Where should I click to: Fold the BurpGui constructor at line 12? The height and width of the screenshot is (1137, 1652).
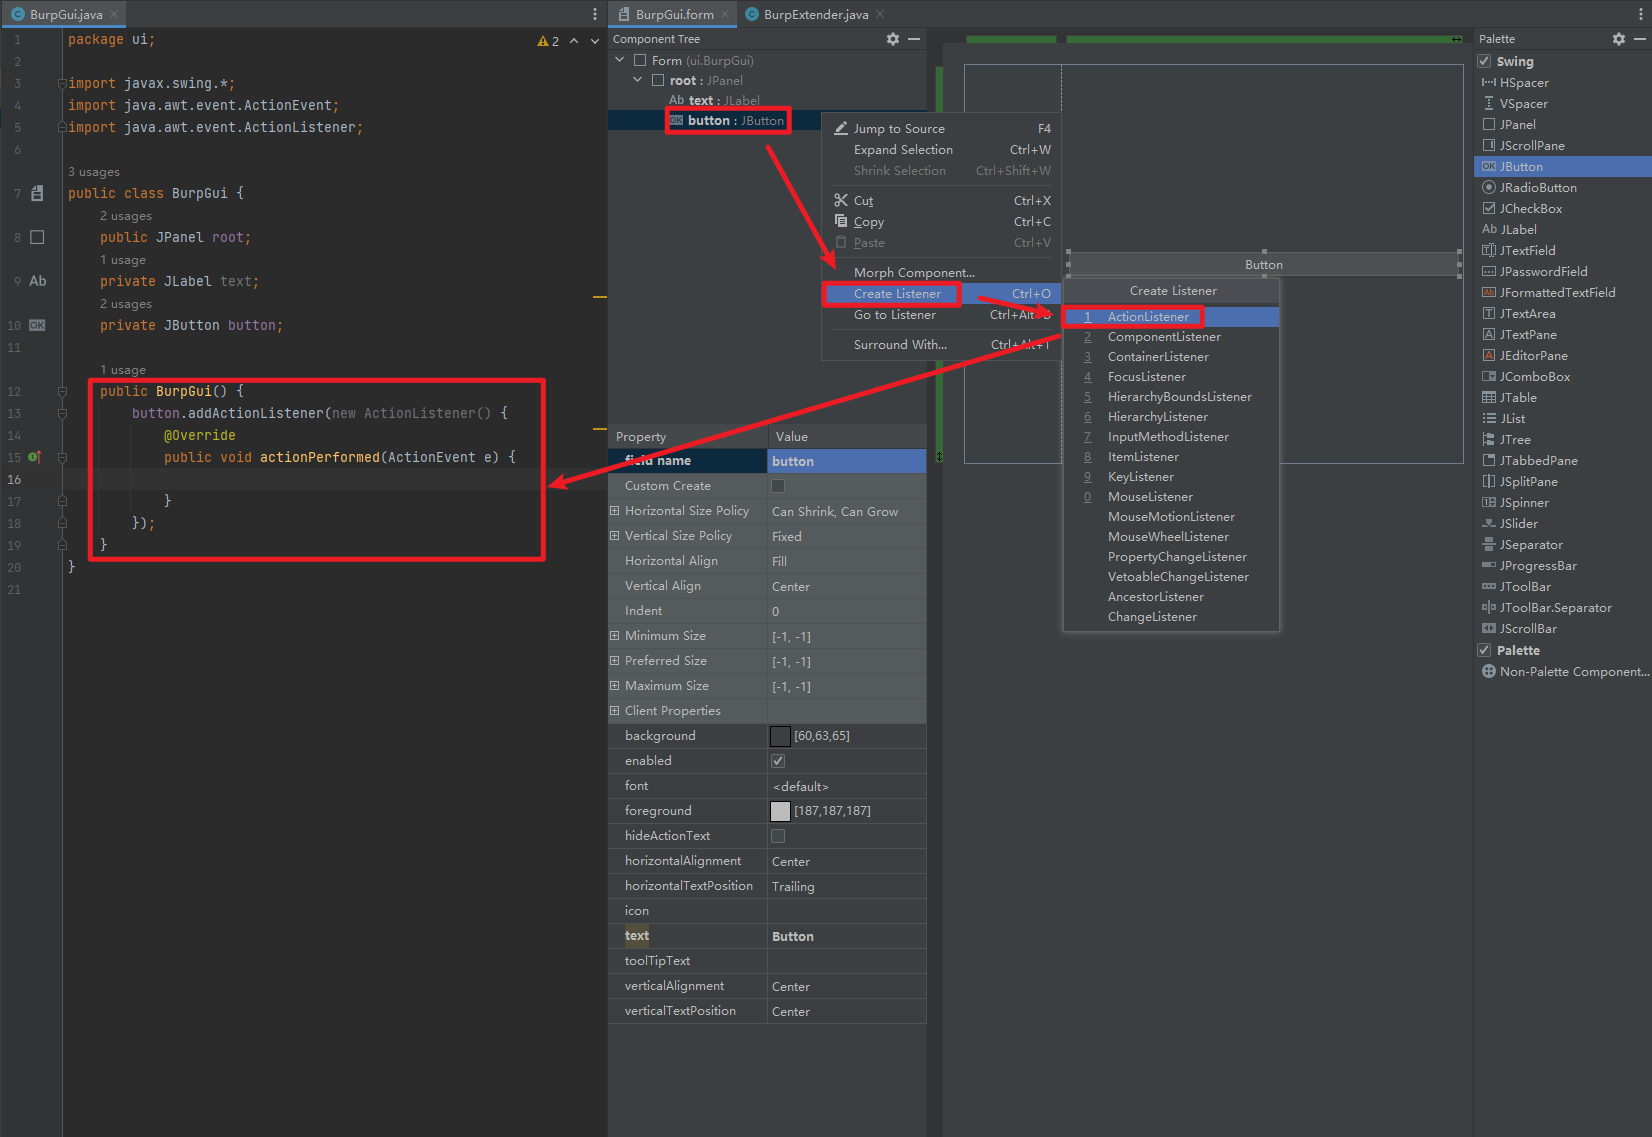click(62, 392)
